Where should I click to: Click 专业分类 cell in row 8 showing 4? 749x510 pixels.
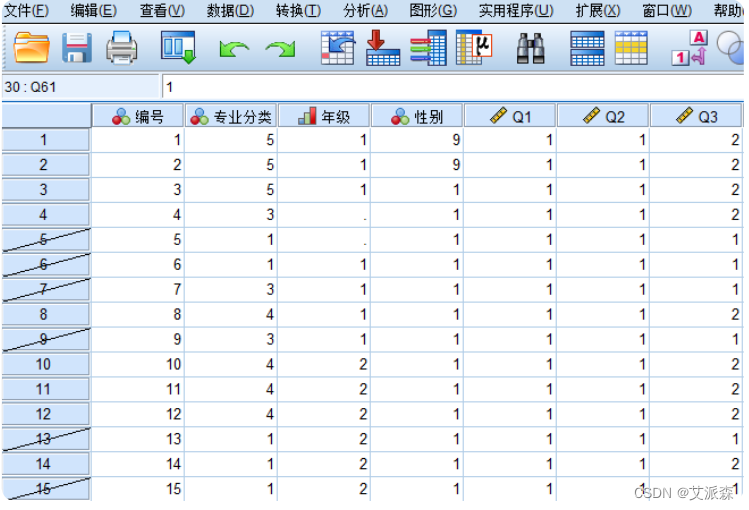coord(231,314)
